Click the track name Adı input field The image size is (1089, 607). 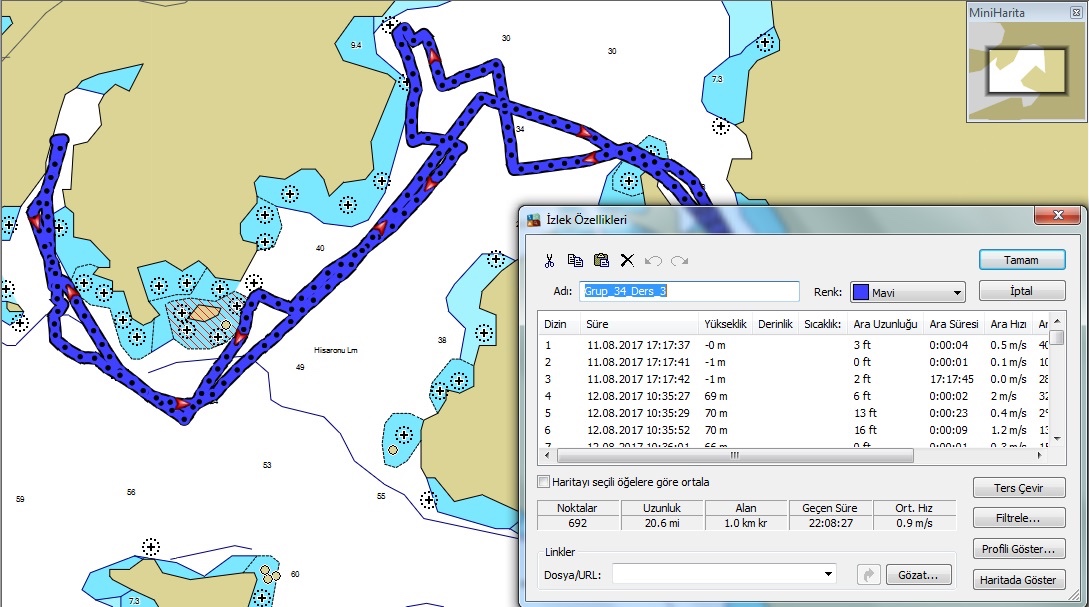click(x=689, y=291)
